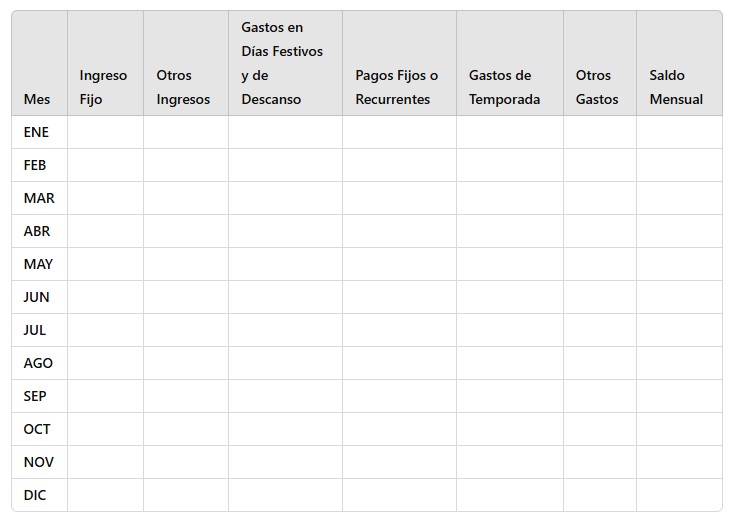Click the Saldo Mensual cell for DIC
This screenshot has width=740, height=524.
point(679,495)
